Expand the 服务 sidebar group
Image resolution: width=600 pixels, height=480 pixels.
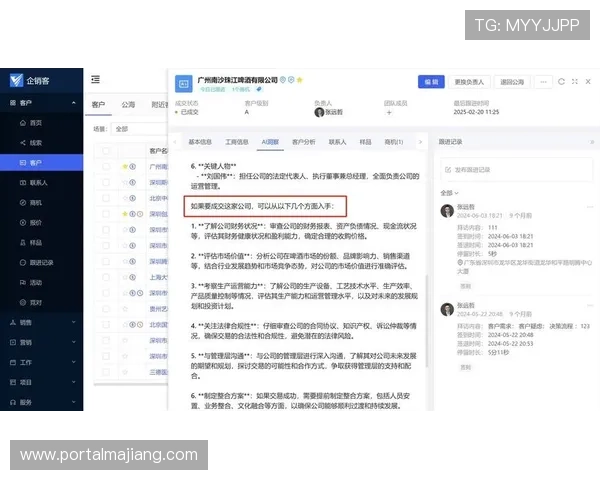[x=73, y=402]
